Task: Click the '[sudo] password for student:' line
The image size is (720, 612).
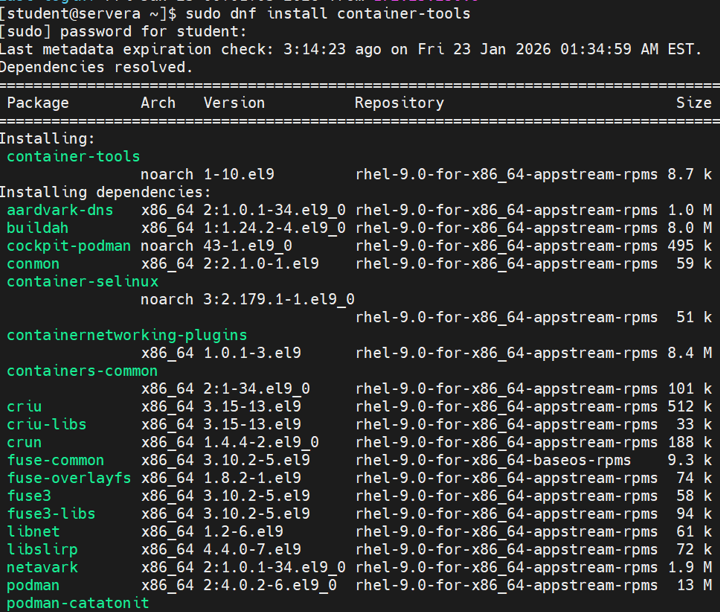Action: coord(123,32)
